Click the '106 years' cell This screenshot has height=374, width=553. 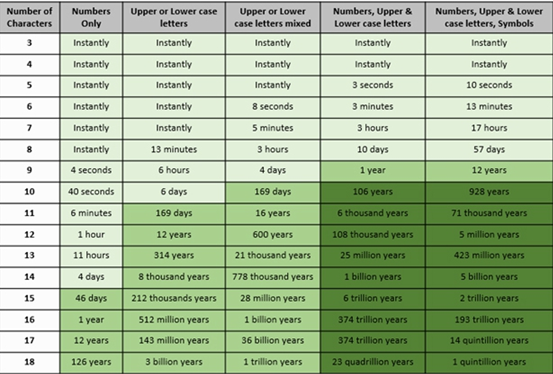pos(373,192)
